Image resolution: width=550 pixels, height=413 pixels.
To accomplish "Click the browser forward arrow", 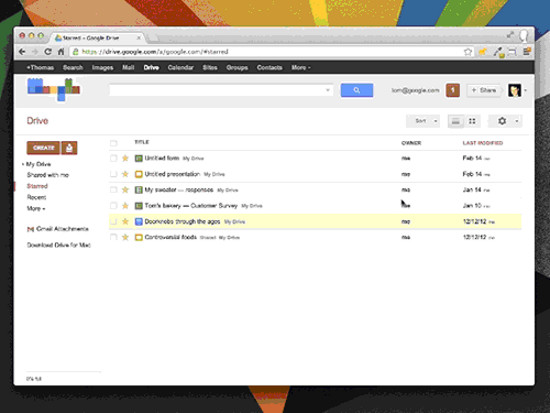I will 35,52.
